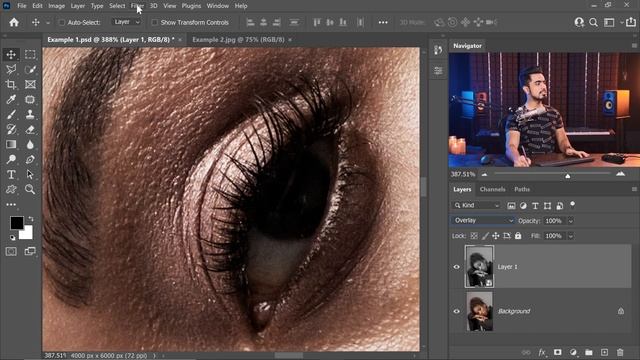The image size is (640, 360).
Task: Toggle Quick Mask mode button
Action: 11,251
